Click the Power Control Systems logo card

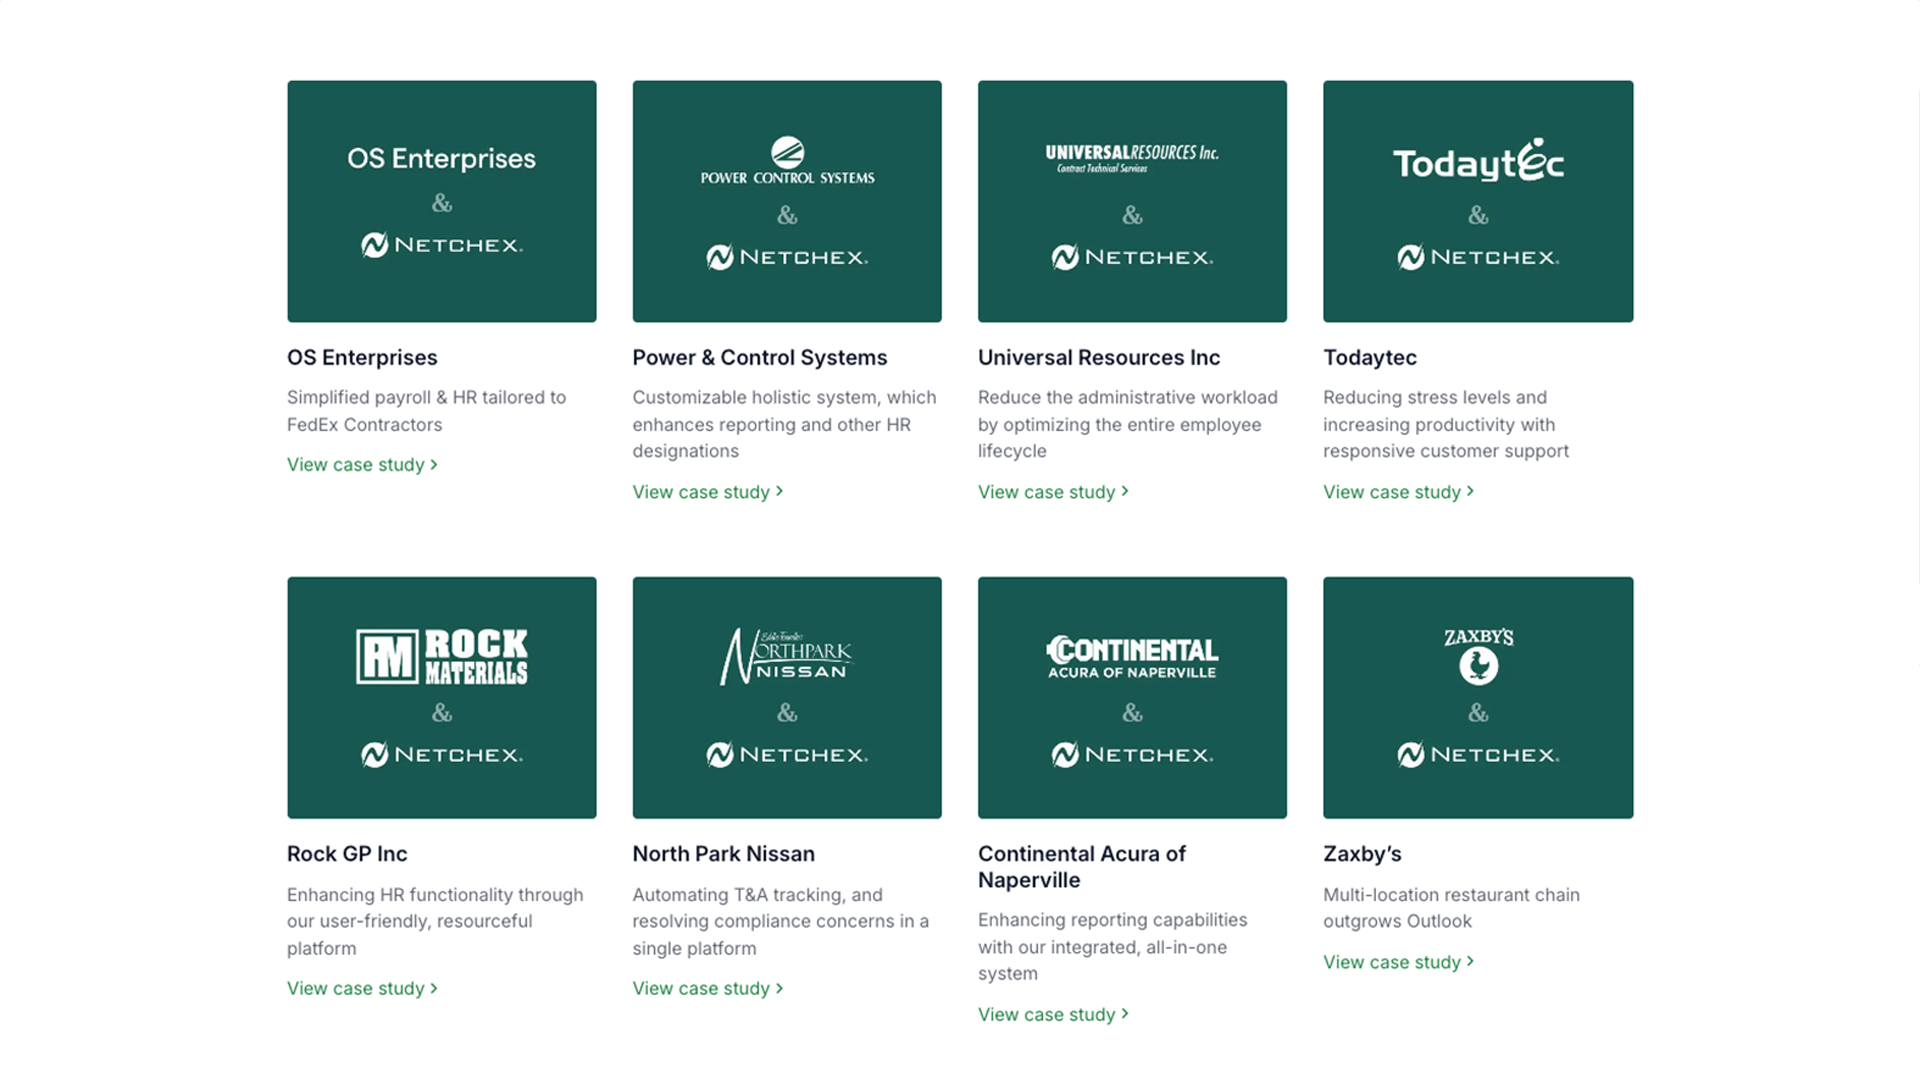(786, 201)
